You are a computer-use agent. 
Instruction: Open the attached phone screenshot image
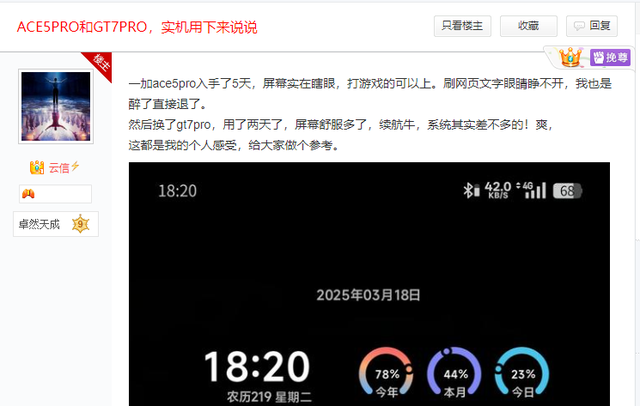pos(369,284)
